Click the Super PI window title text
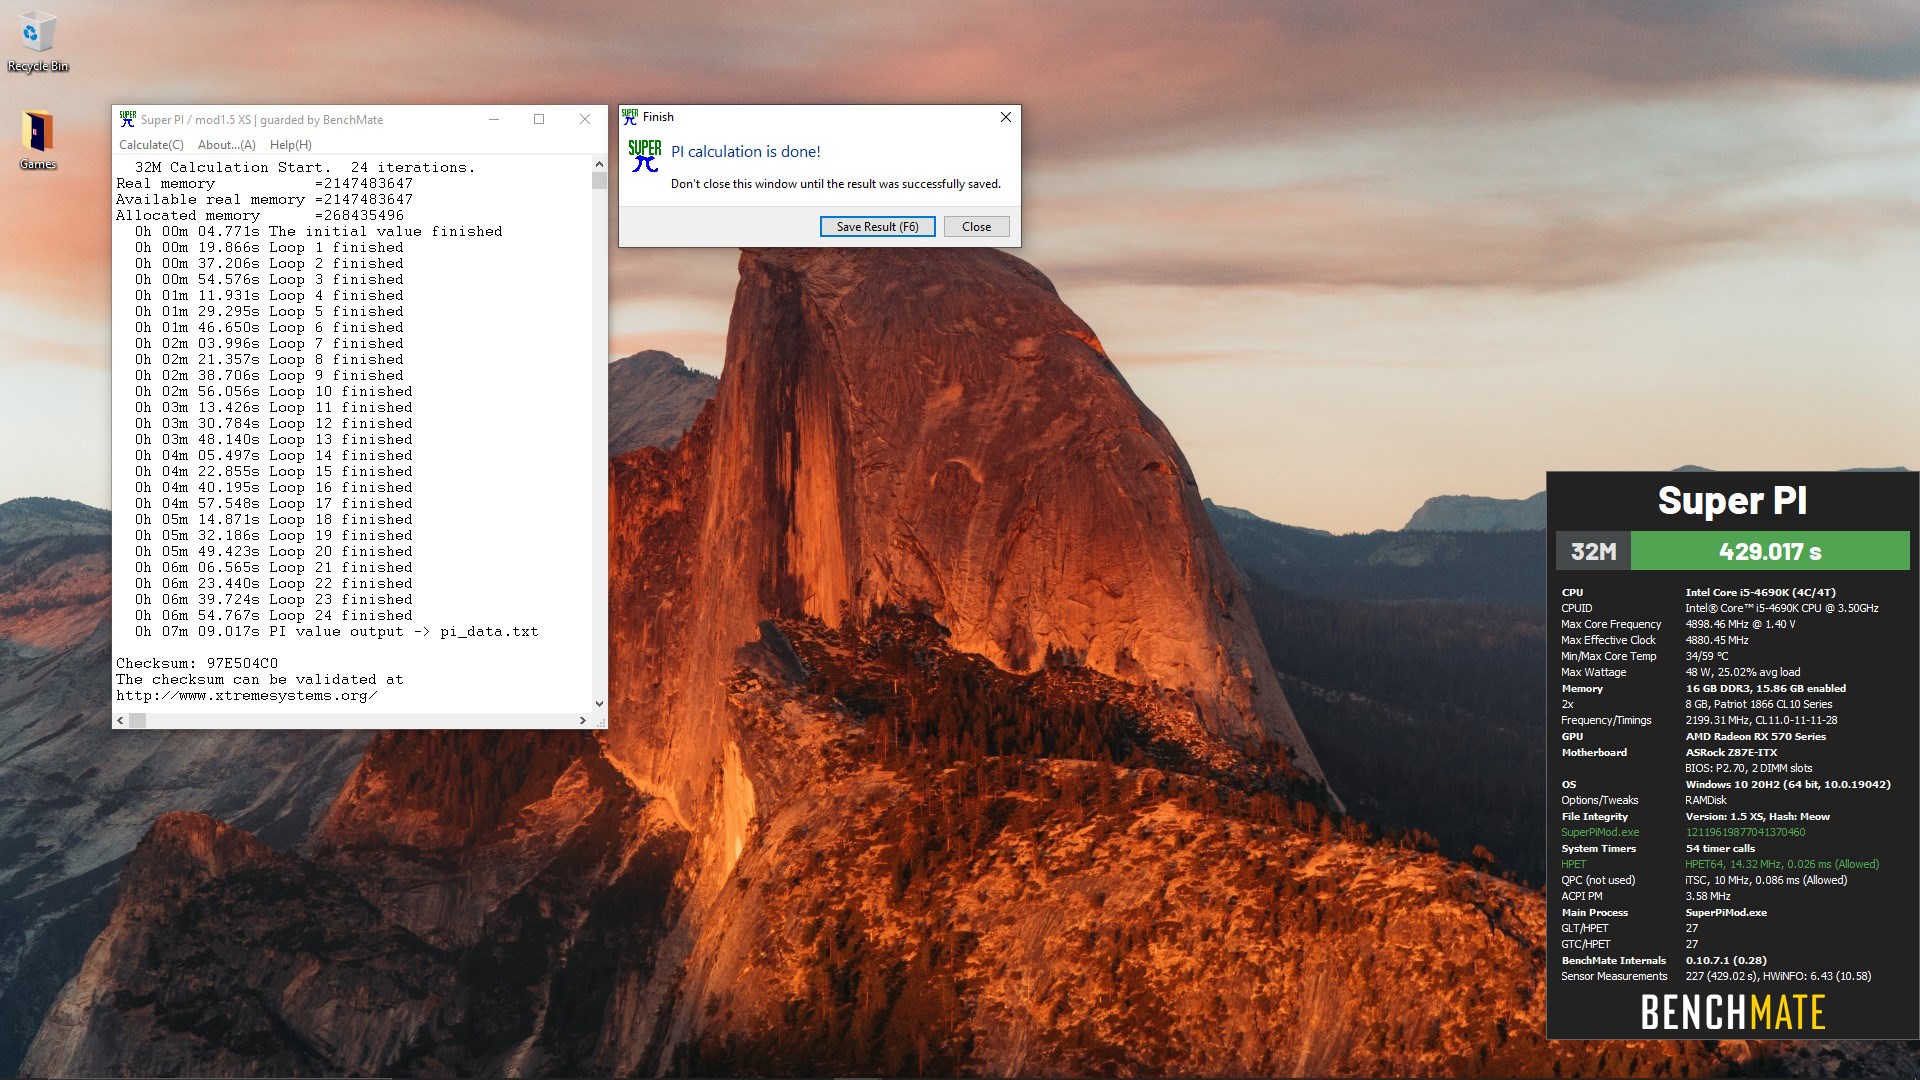The width and height of the screenshot is (1920, 1080). click(x=261, y=119)
